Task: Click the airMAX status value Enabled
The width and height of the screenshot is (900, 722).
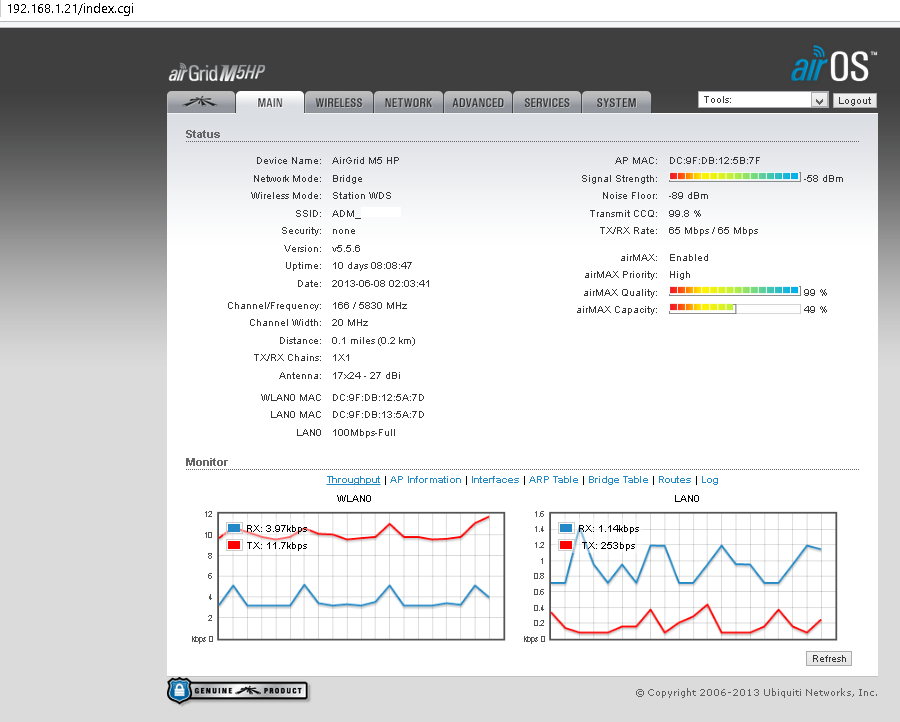Action: [x=689, y=258]
